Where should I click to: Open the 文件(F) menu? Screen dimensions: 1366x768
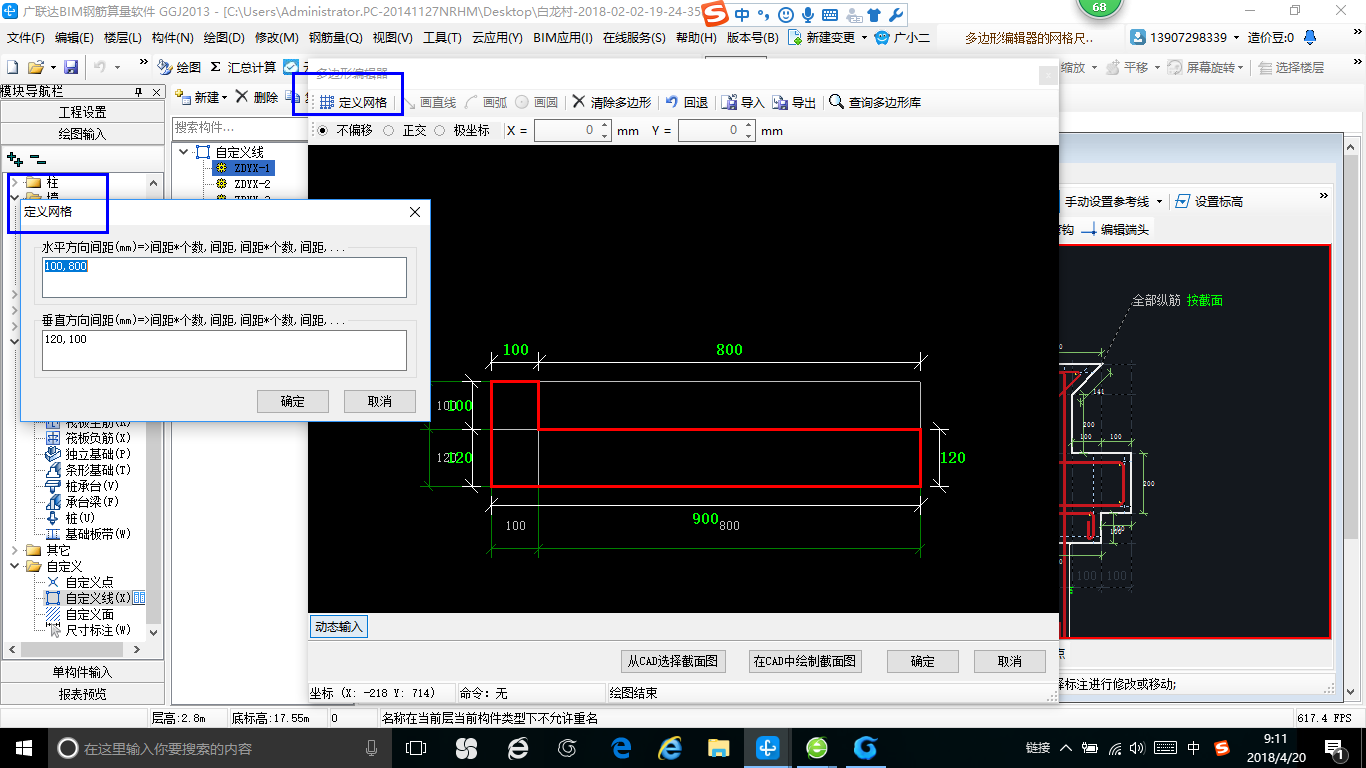tap(26, 37)
